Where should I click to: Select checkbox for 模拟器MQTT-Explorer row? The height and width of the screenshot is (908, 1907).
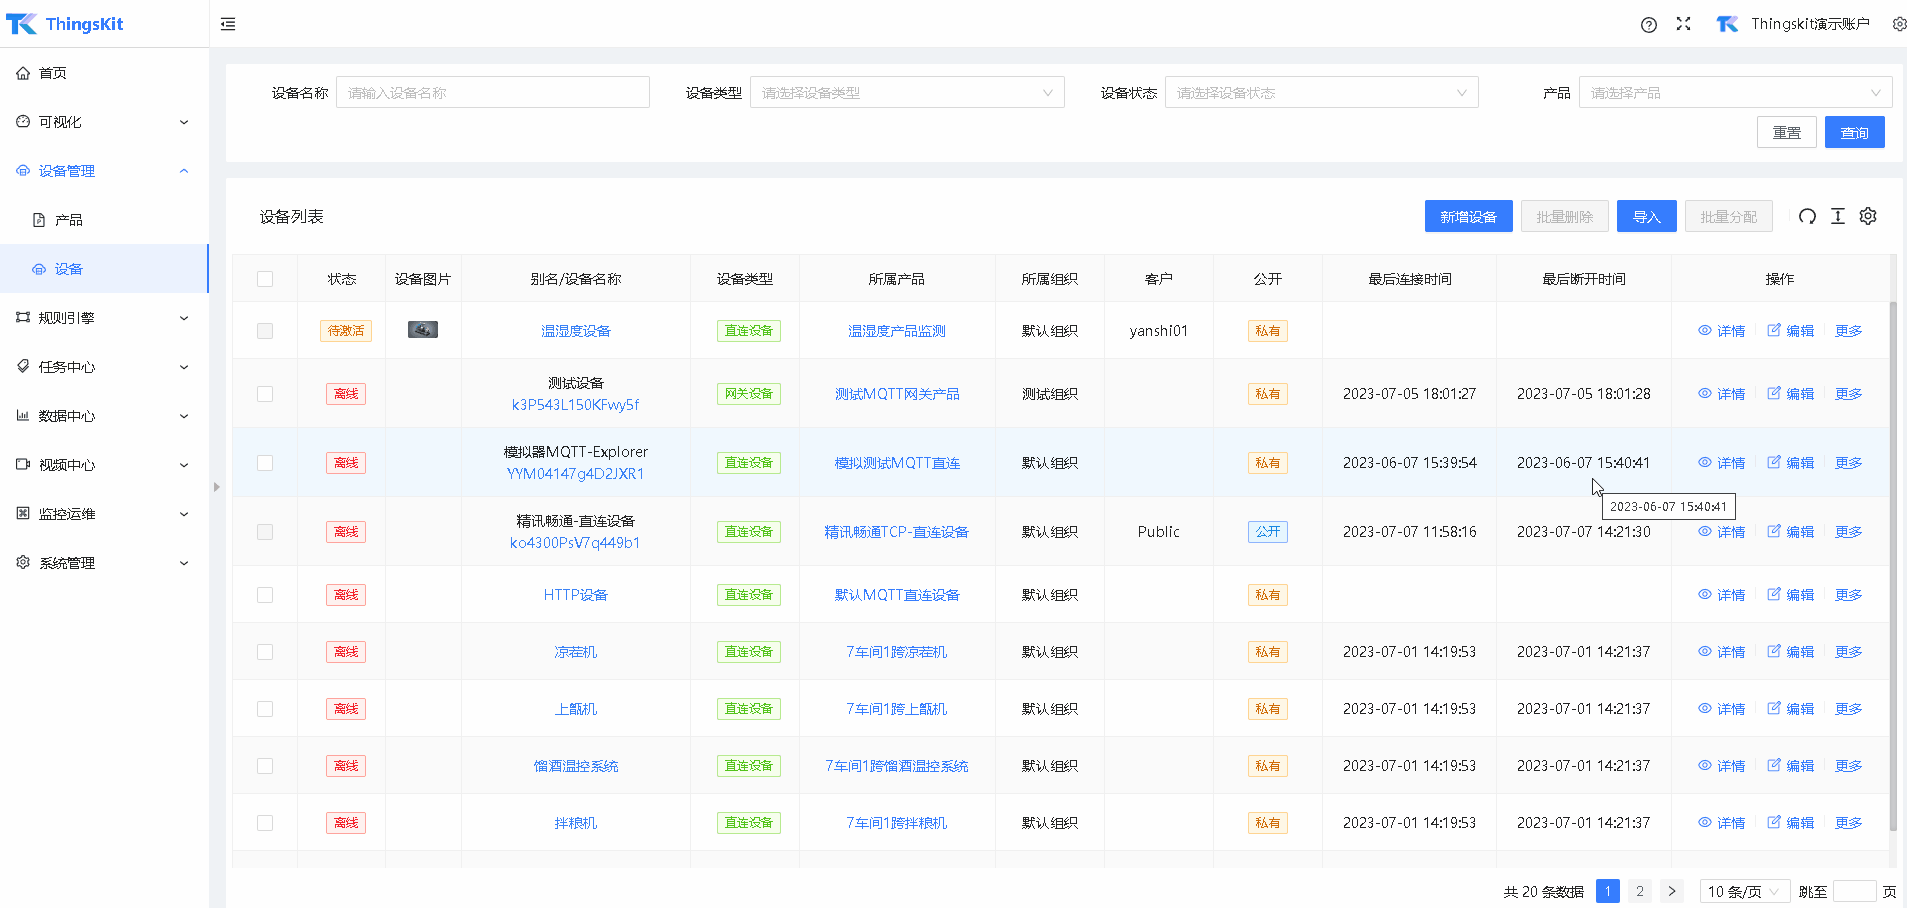point(265,463)
